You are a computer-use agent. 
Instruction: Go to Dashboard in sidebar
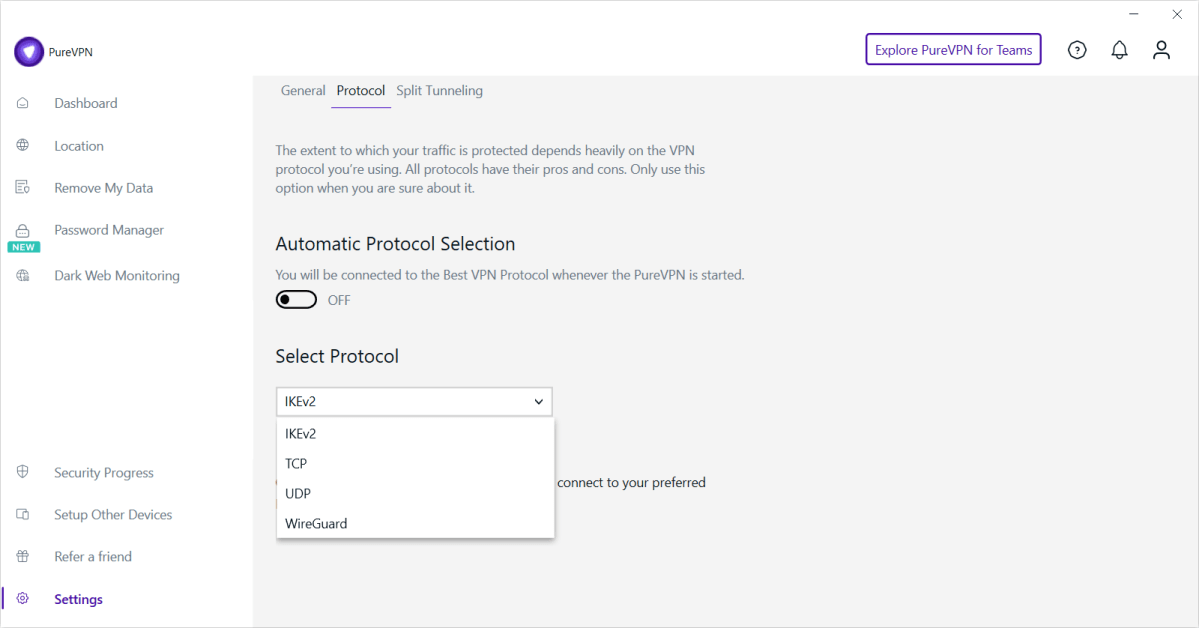pos(86,103)
